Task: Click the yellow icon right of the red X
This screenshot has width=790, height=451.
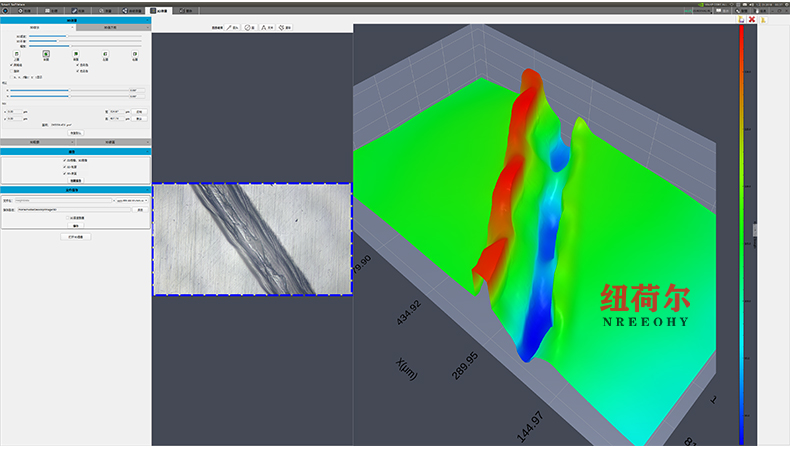Action: [x=763, y=20]
